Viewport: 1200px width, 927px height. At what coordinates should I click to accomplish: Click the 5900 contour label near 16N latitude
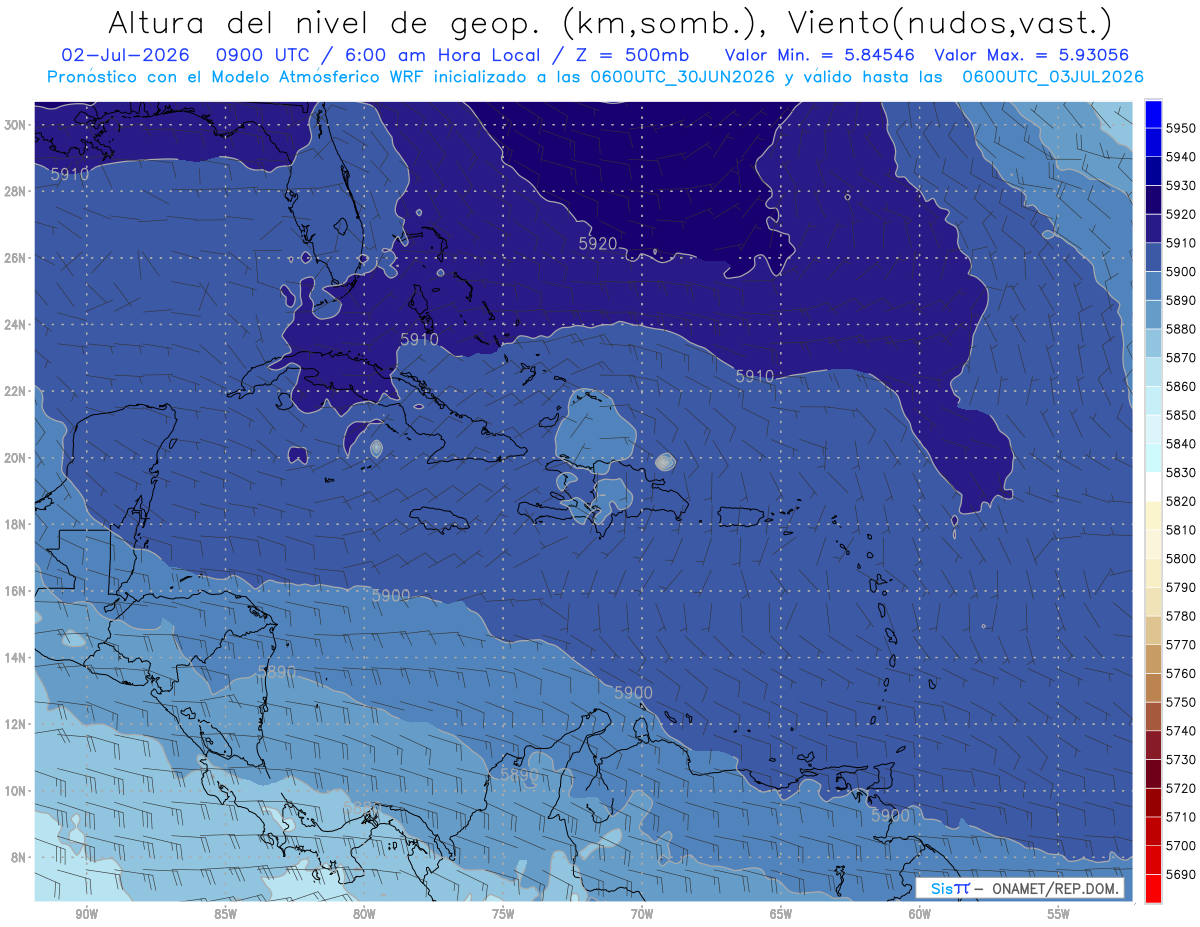pos(391,595)
